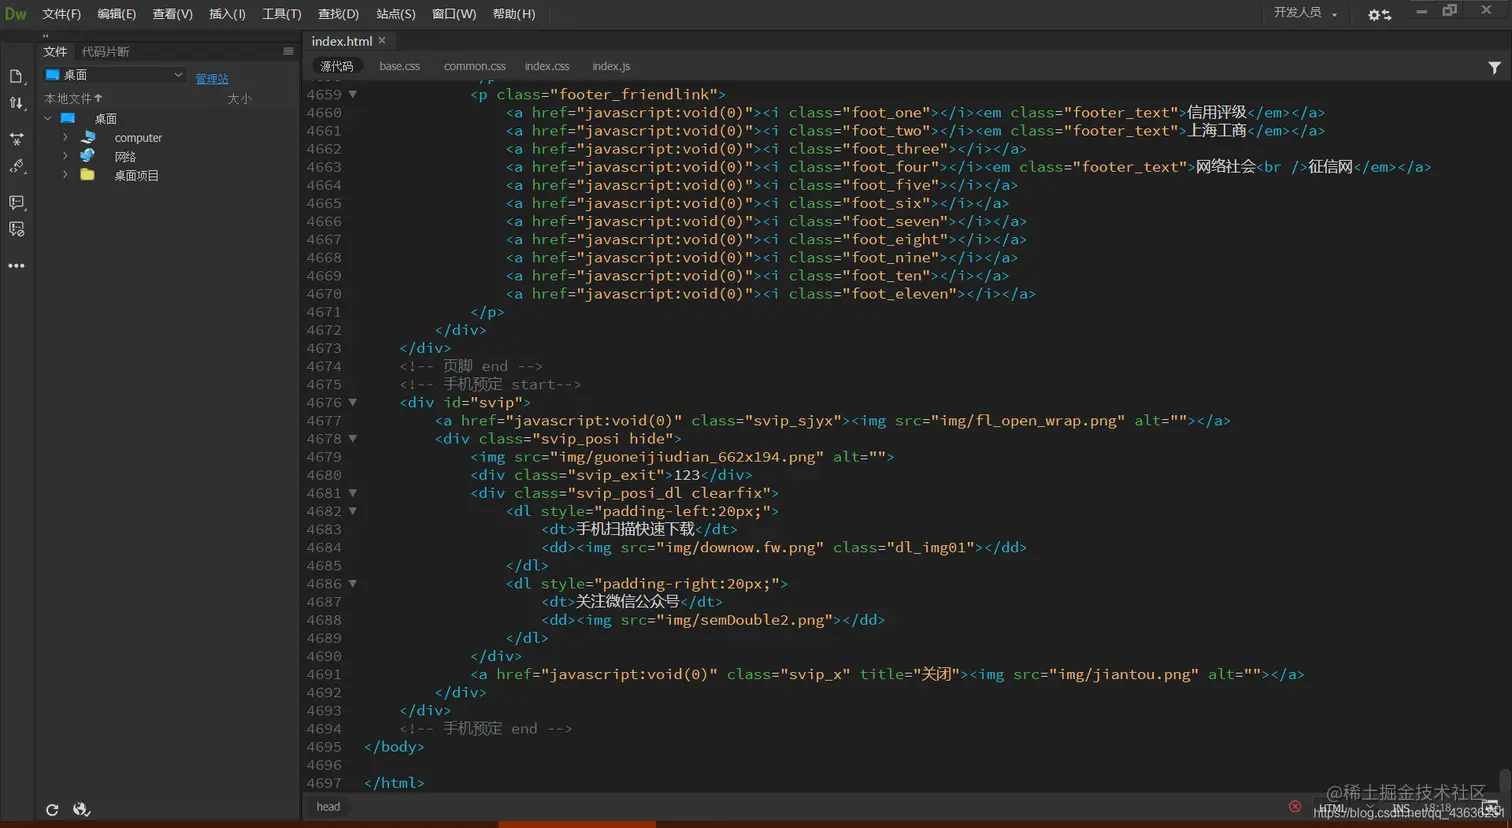Click the 管理站 link

click(212, 78)
